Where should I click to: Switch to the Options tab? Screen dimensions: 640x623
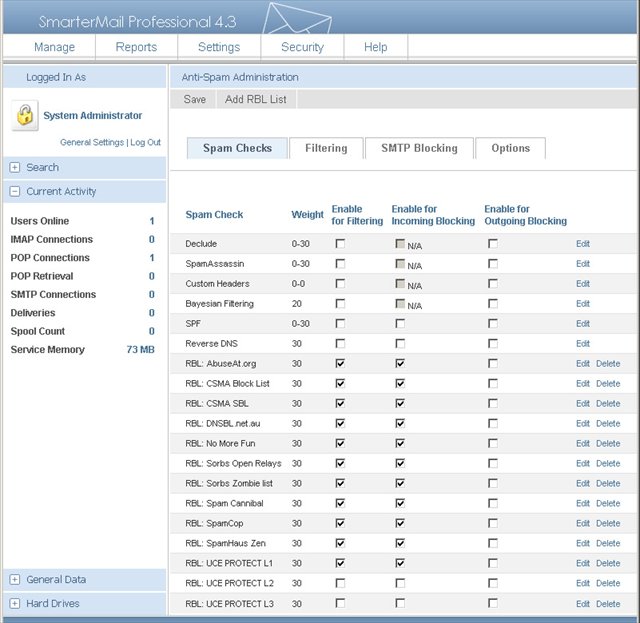[511, 148]
